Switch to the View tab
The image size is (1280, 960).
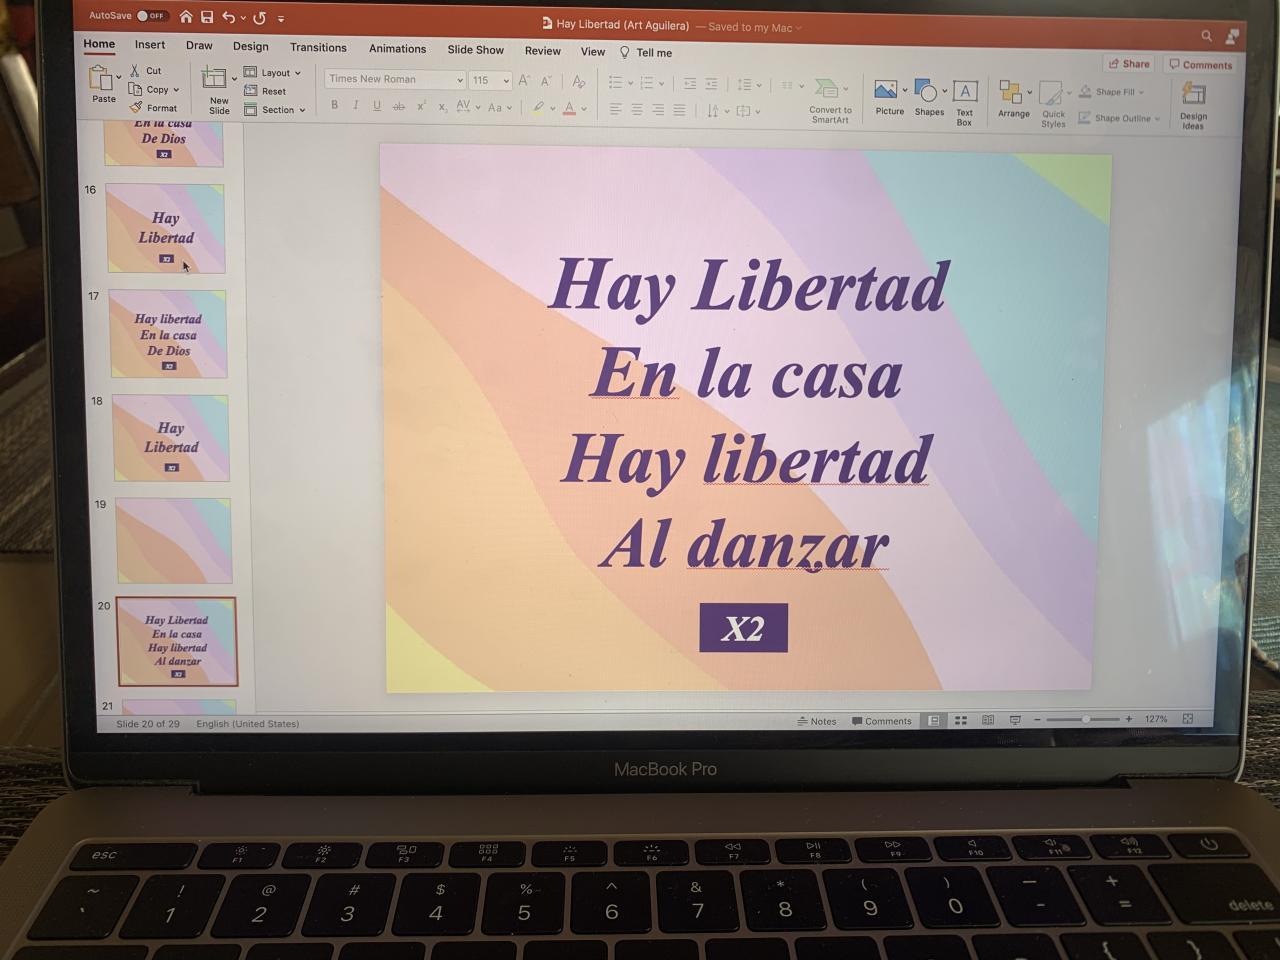593,51
